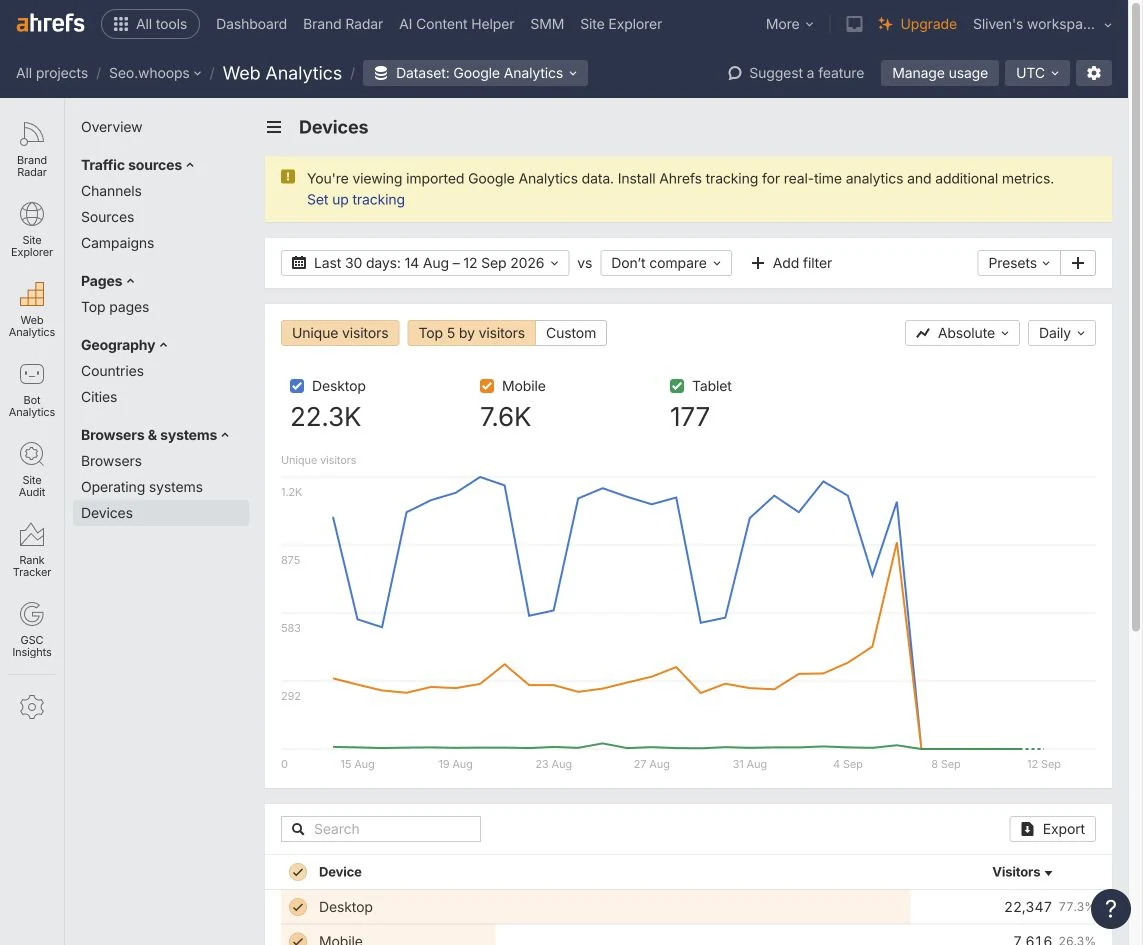Open the Absolute chart mode dropdown
The width and height of the screenshot is (1143, 945).
point(961,333)
